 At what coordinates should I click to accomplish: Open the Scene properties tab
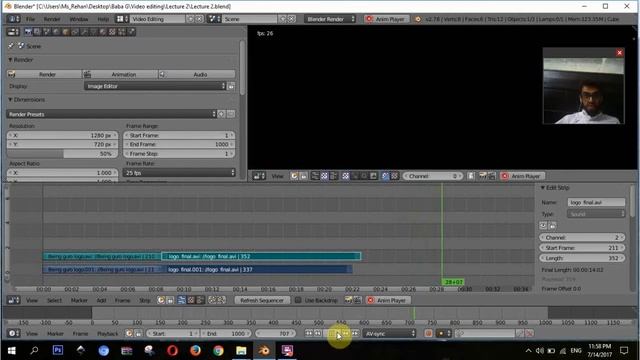tap(47, 32)
